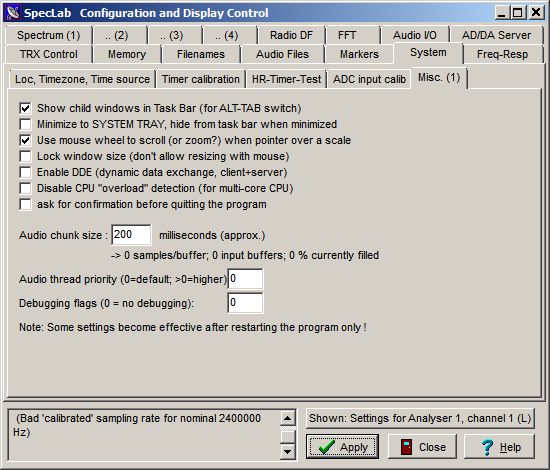Select the ADC input calib subtab
This screenshot has width=550, height=470.
pyautogui.click(x=369, y=79)
